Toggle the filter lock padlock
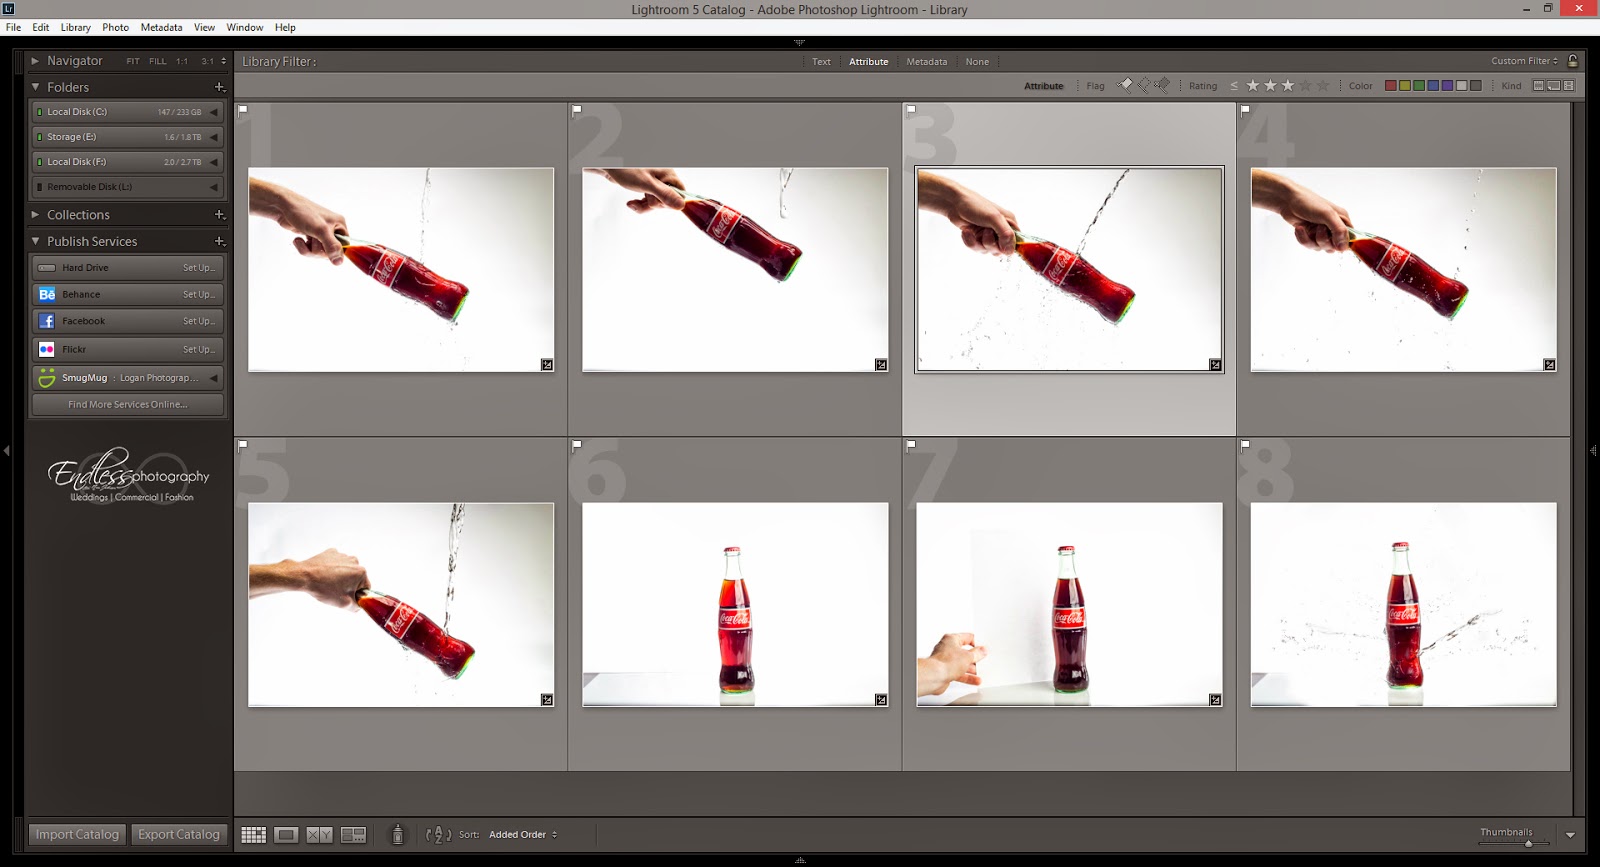1600x867 pixels. coord(1573,61)
